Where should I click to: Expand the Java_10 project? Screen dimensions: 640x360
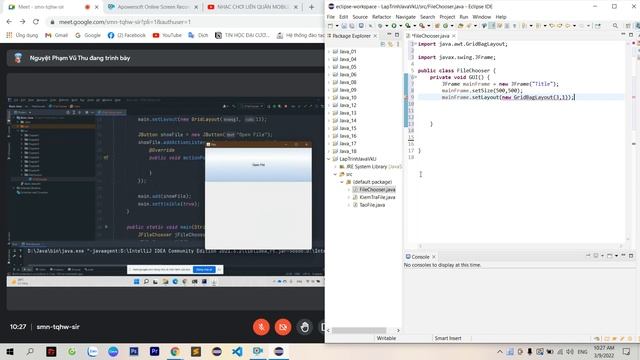tap(329, 98)
